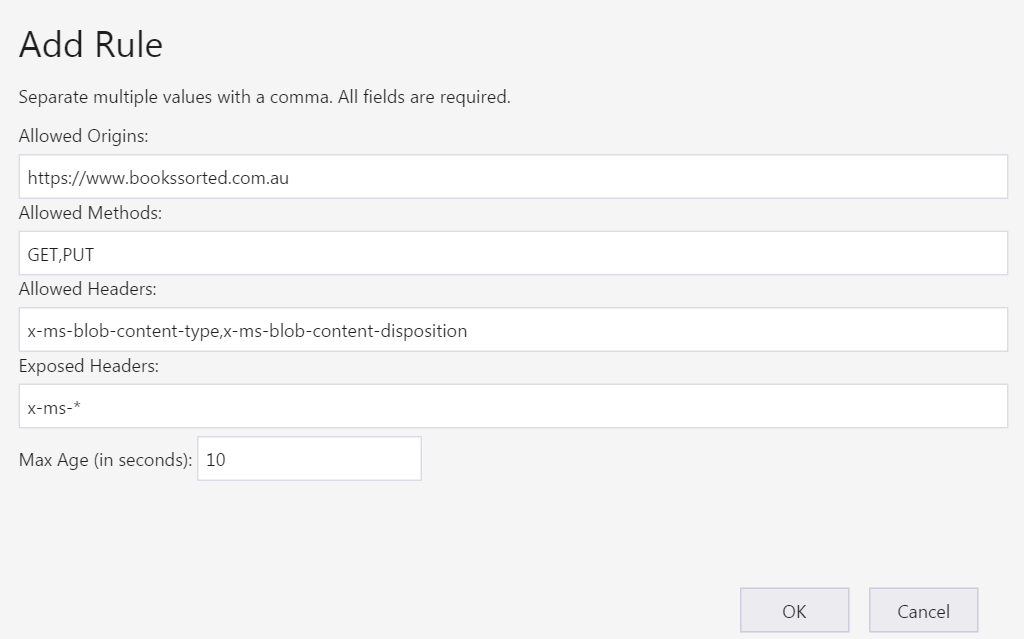Click the value 10 in Max Age
The image size is (1024, 639).
pos(213,458)
